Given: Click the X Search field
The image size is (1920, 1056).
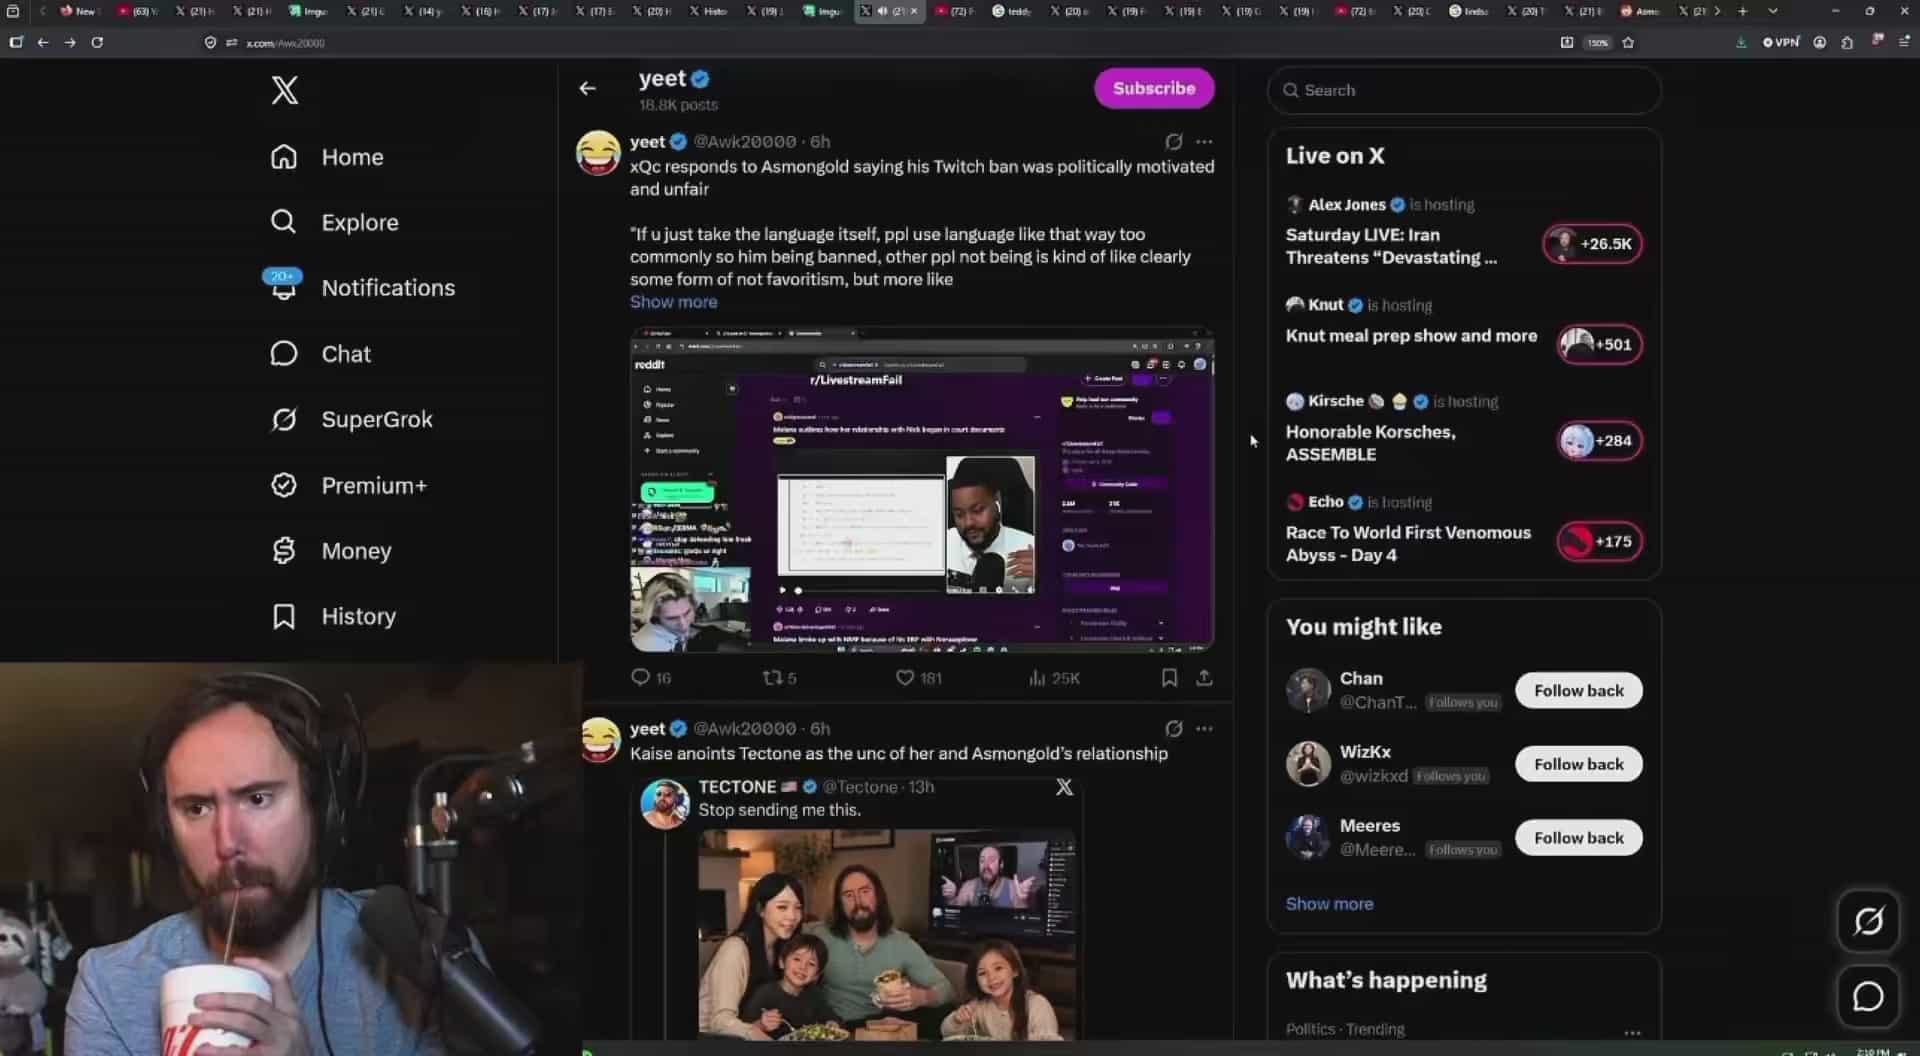Looking at the screenshot, I should click(x=1464, y=90).
